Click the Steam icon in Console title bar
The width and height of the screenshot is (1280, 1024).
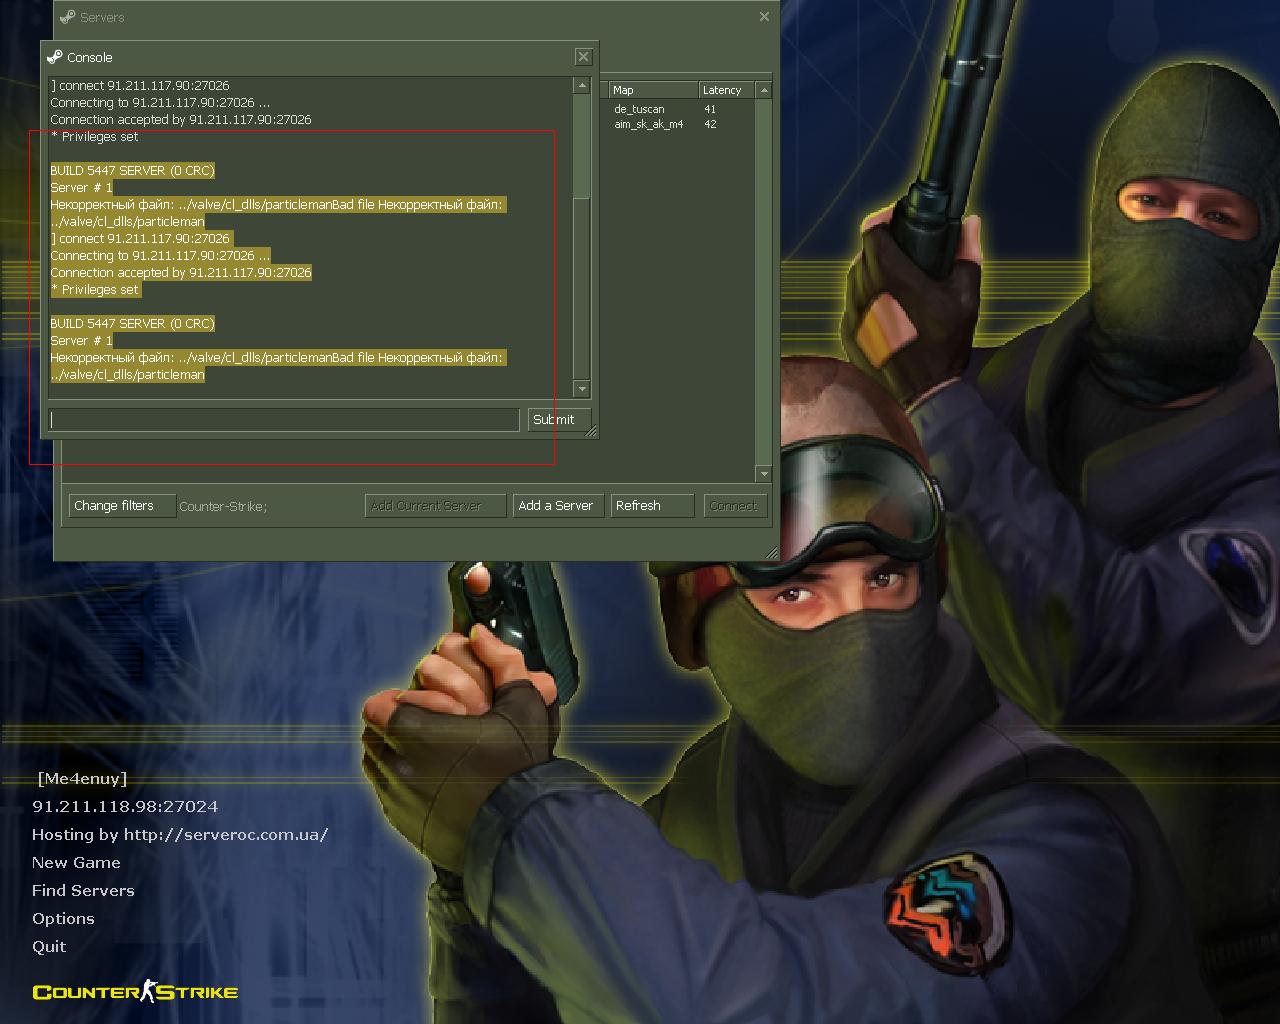coord(55,57)
